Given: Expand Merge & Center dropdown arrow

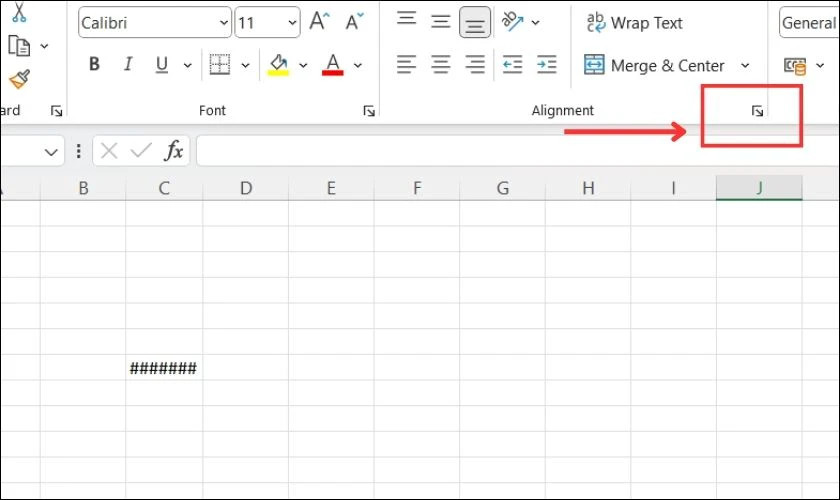Looking at the screenshot, I should (x=745, y=65).
